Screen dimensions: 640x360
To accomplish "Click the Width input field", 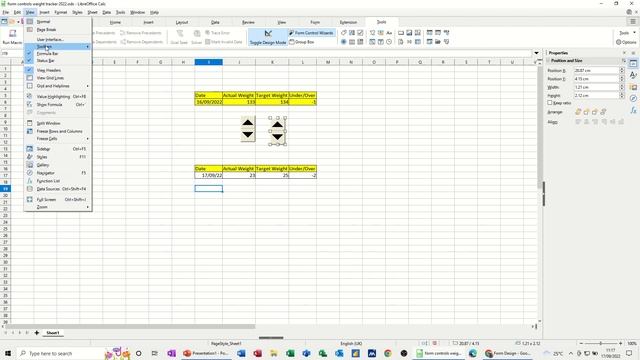I will [596, 87].
